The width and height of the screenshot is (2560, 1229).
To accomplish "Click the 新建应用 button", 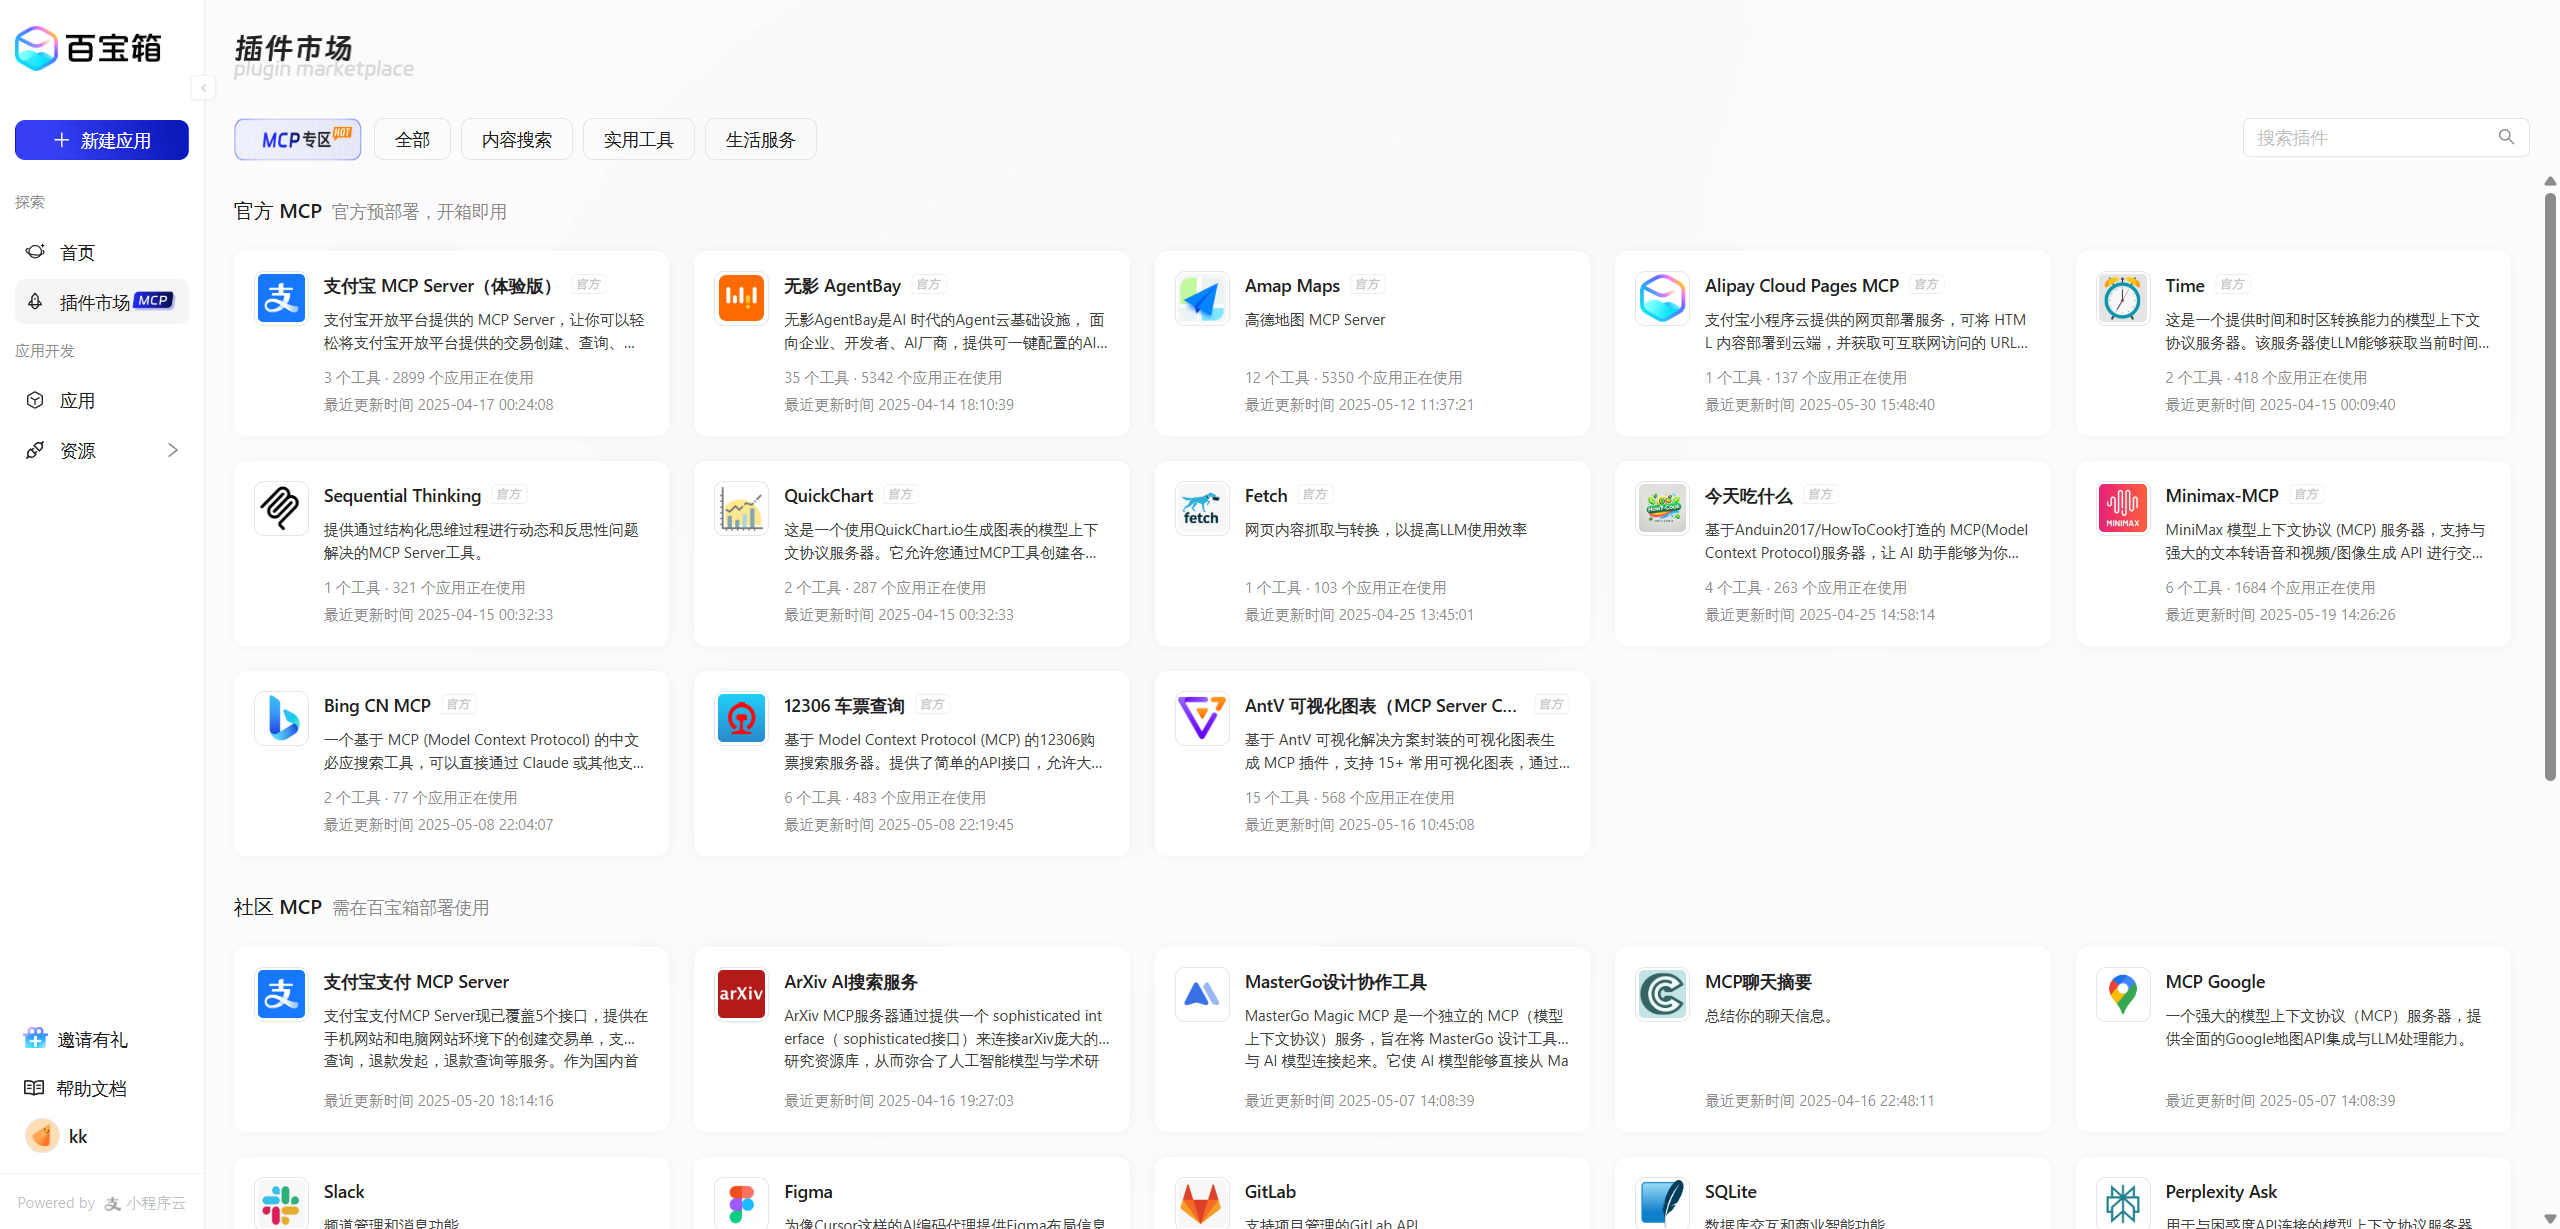I will (101, 140).
